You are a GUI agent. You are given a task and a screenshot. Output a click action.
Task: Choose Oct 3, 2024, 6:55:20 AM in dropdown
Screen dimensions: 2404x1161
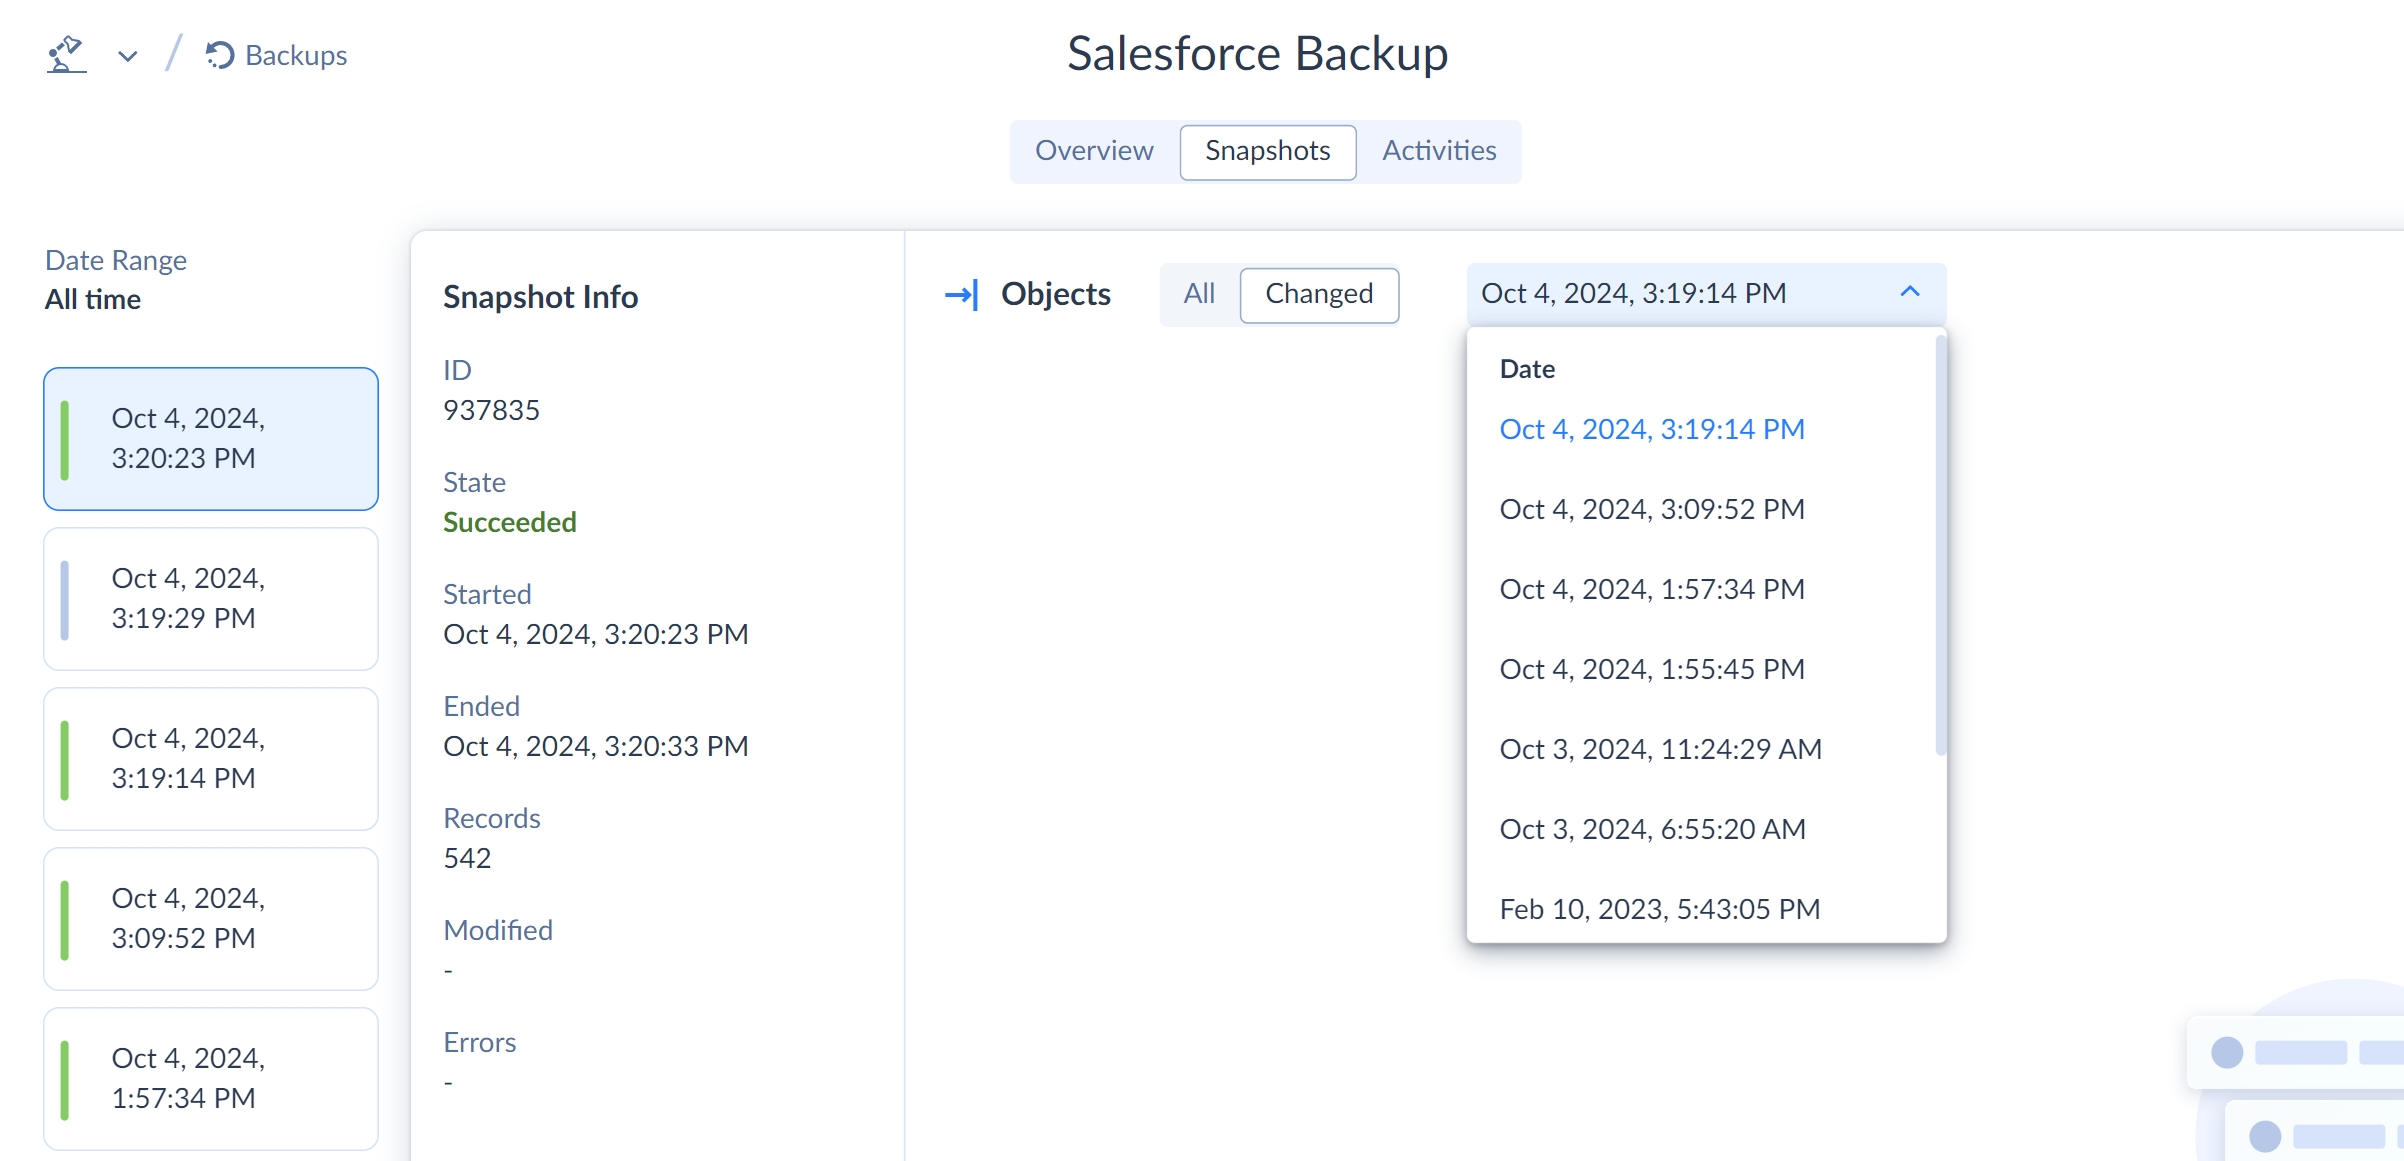pyautogui.click(x=1653, y=829)
